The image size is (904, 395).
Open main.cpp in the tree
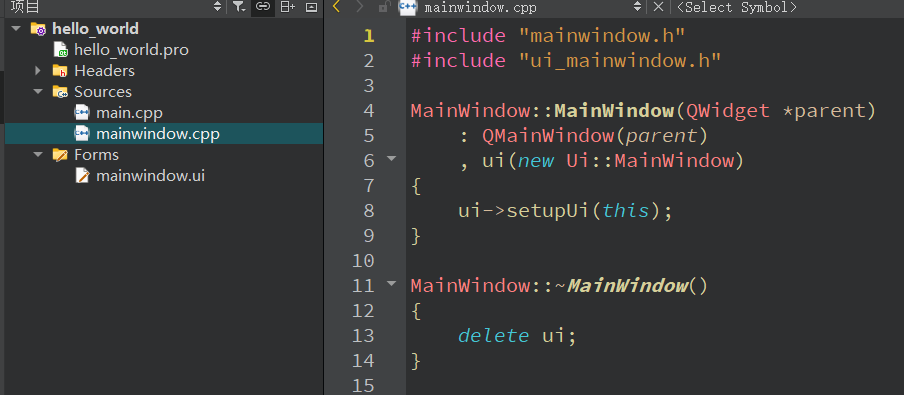point(129,112)
